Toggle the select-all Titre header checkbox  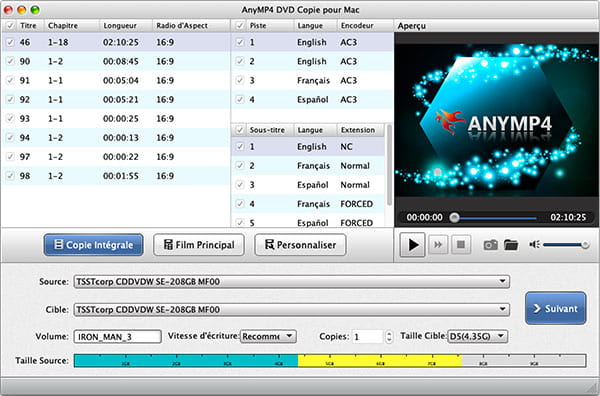click(x=10, y=26)
